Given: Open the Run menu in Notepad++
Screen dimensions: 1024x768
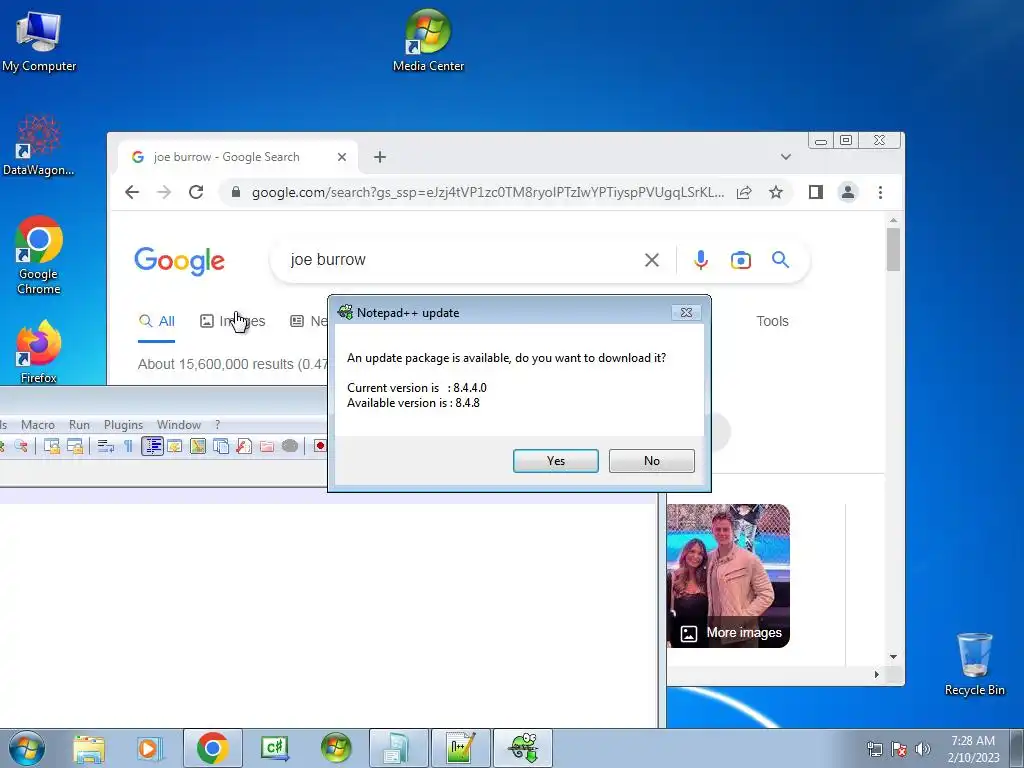Looking at the screenshot, I should coord(79,424).
